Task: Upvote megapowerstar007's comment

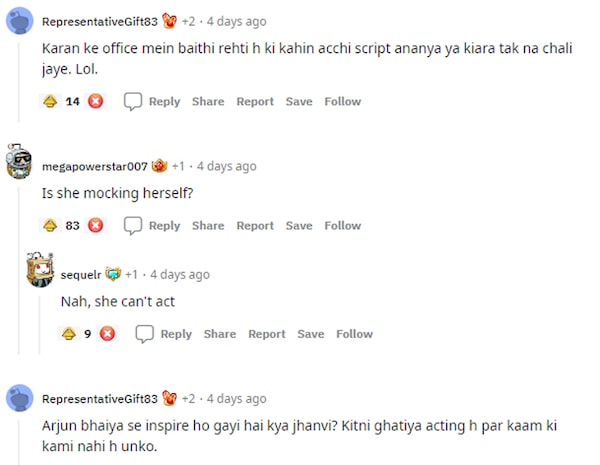Action: 50,225
